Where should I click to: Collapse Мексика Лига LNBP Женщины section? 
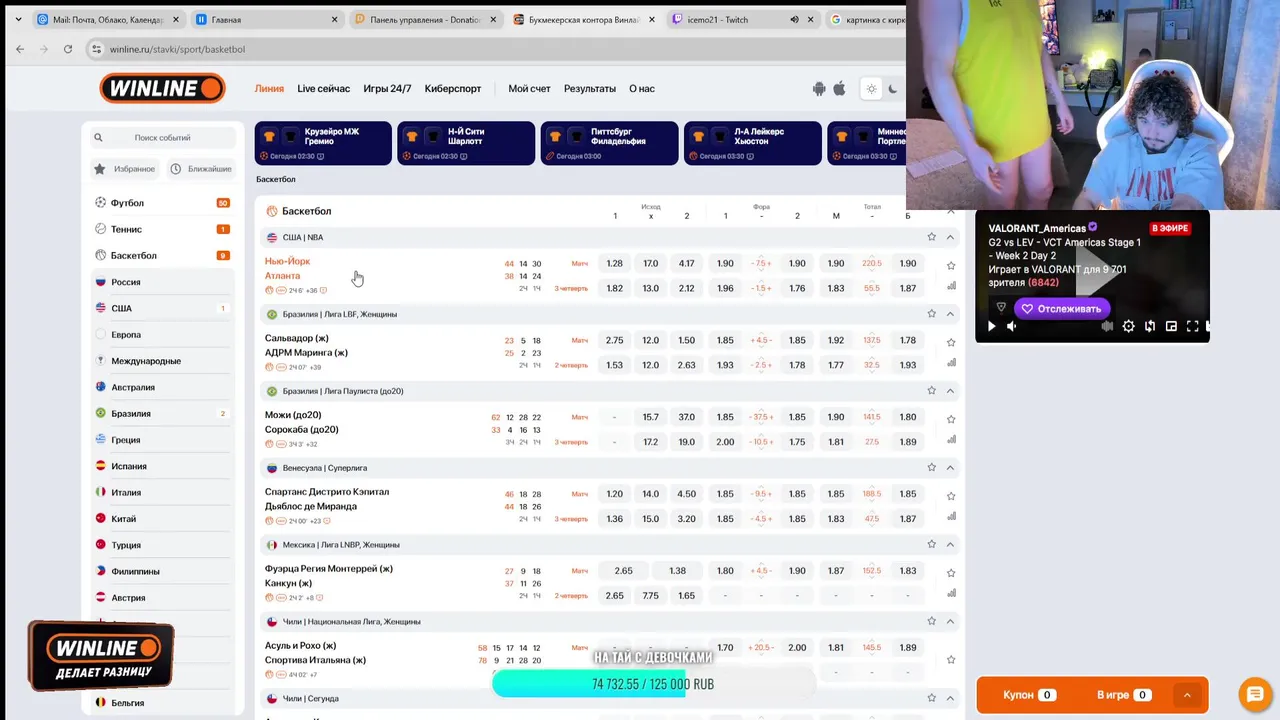[950, 544]
